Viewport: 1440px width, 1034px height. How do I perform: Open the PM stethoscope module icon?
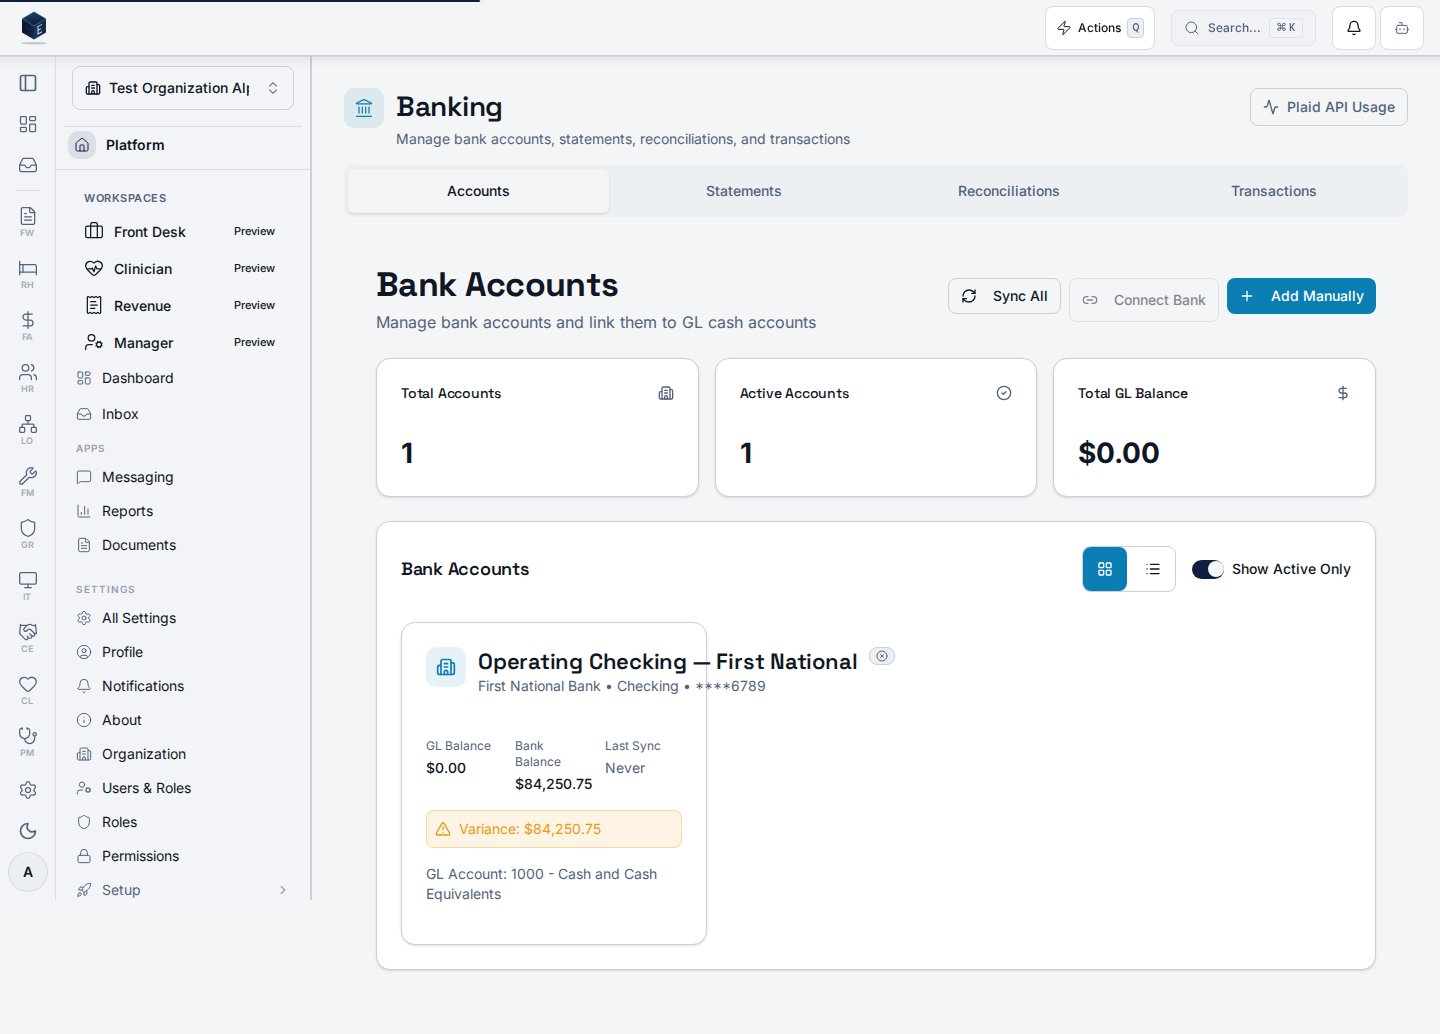coord(28,741)
